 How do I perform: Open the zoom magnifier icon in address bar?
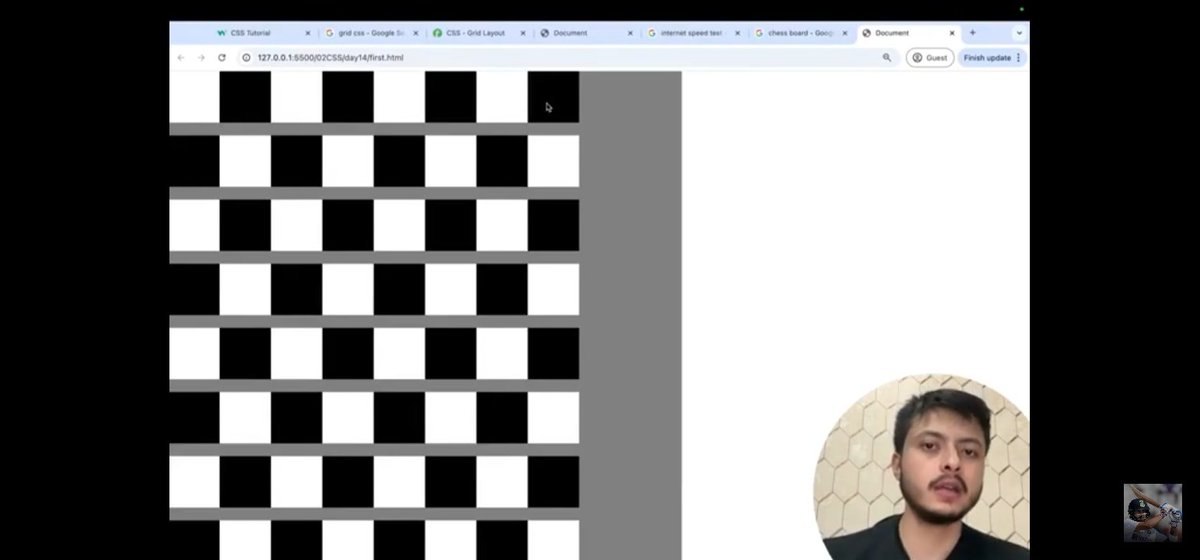tap(887, 58)
